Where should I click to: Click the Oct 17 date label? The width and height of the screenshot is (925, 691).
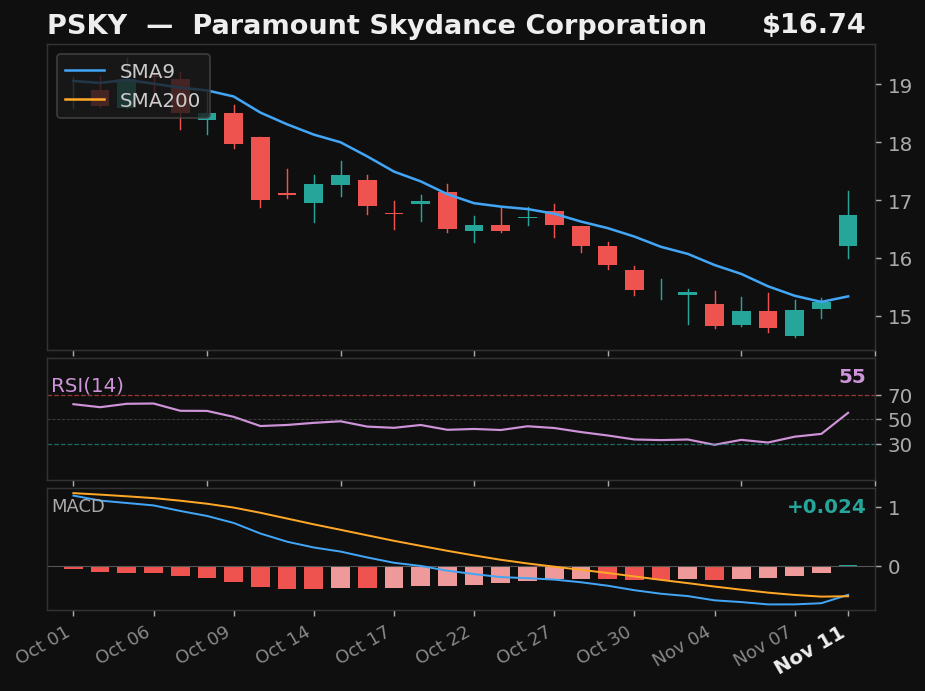pos(365,645)
